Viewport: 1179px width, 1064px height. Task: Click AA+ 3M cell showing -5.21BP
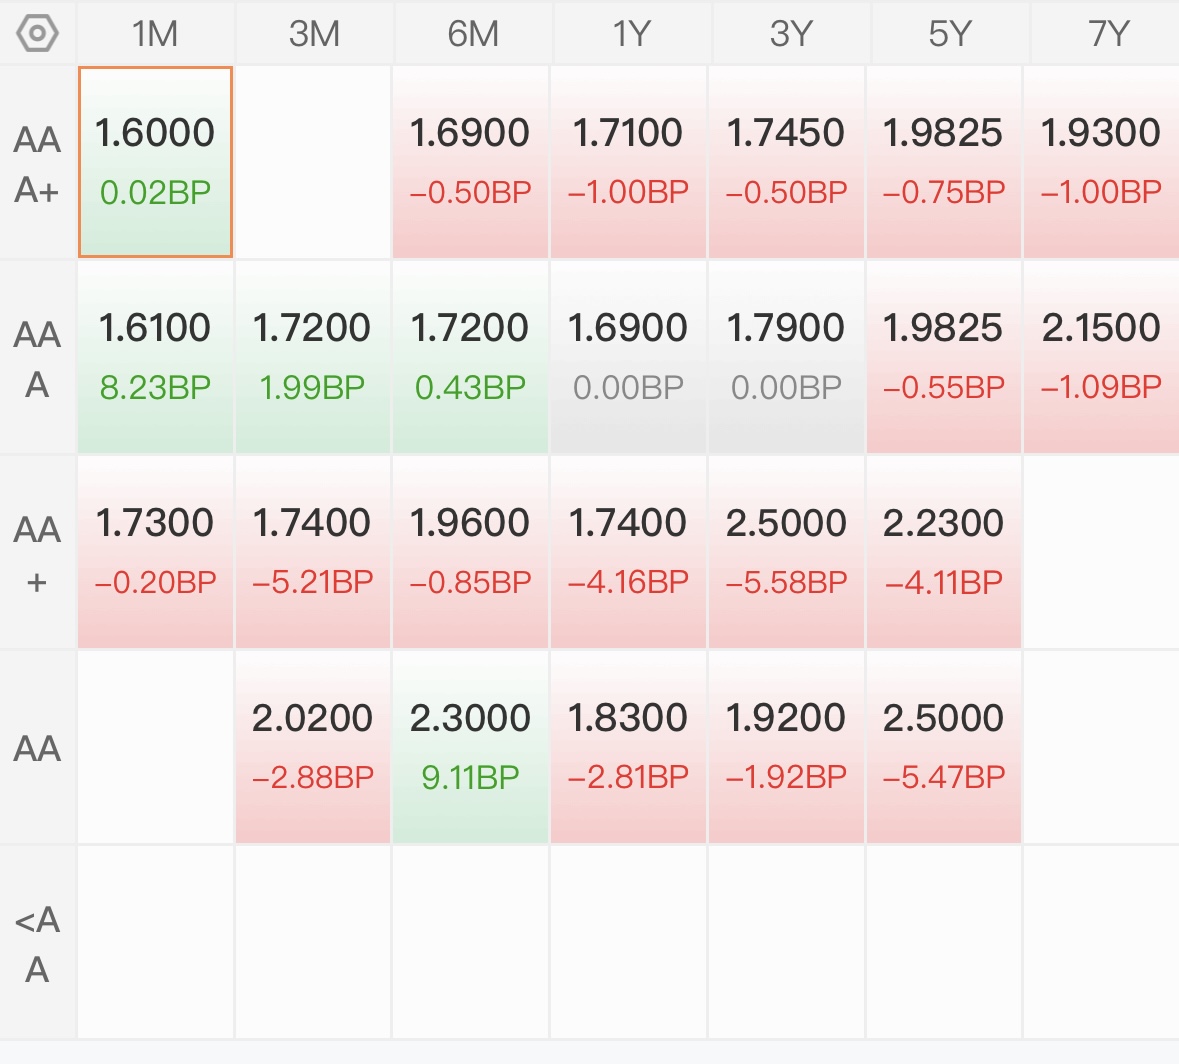[313, 552]
